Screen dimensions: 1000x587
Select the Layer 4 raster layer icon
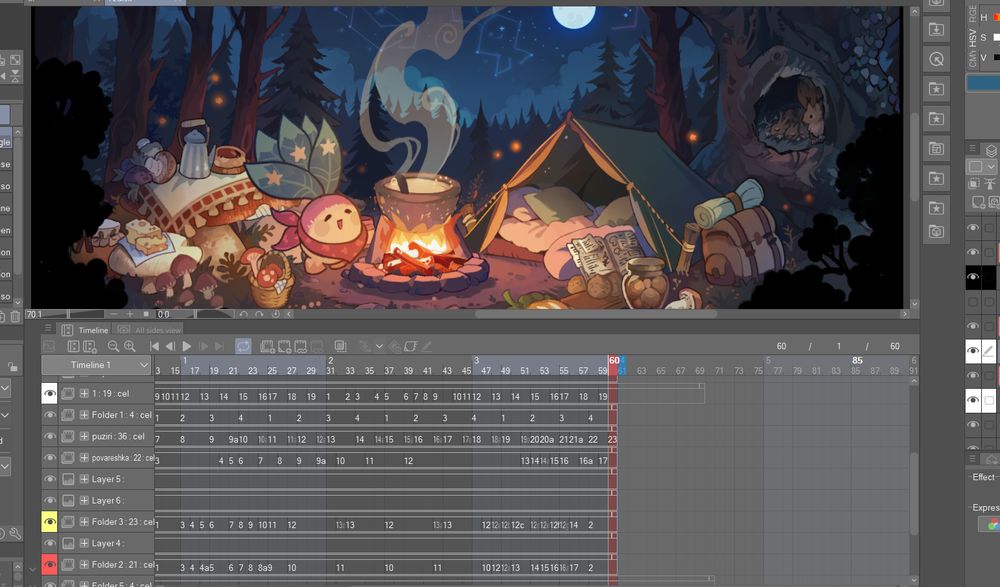68,544
